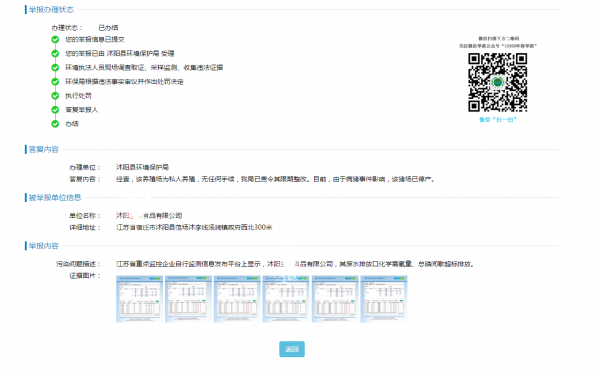
Task: Open the fourth evidence image thumbnail
Action: click(286, 299)
